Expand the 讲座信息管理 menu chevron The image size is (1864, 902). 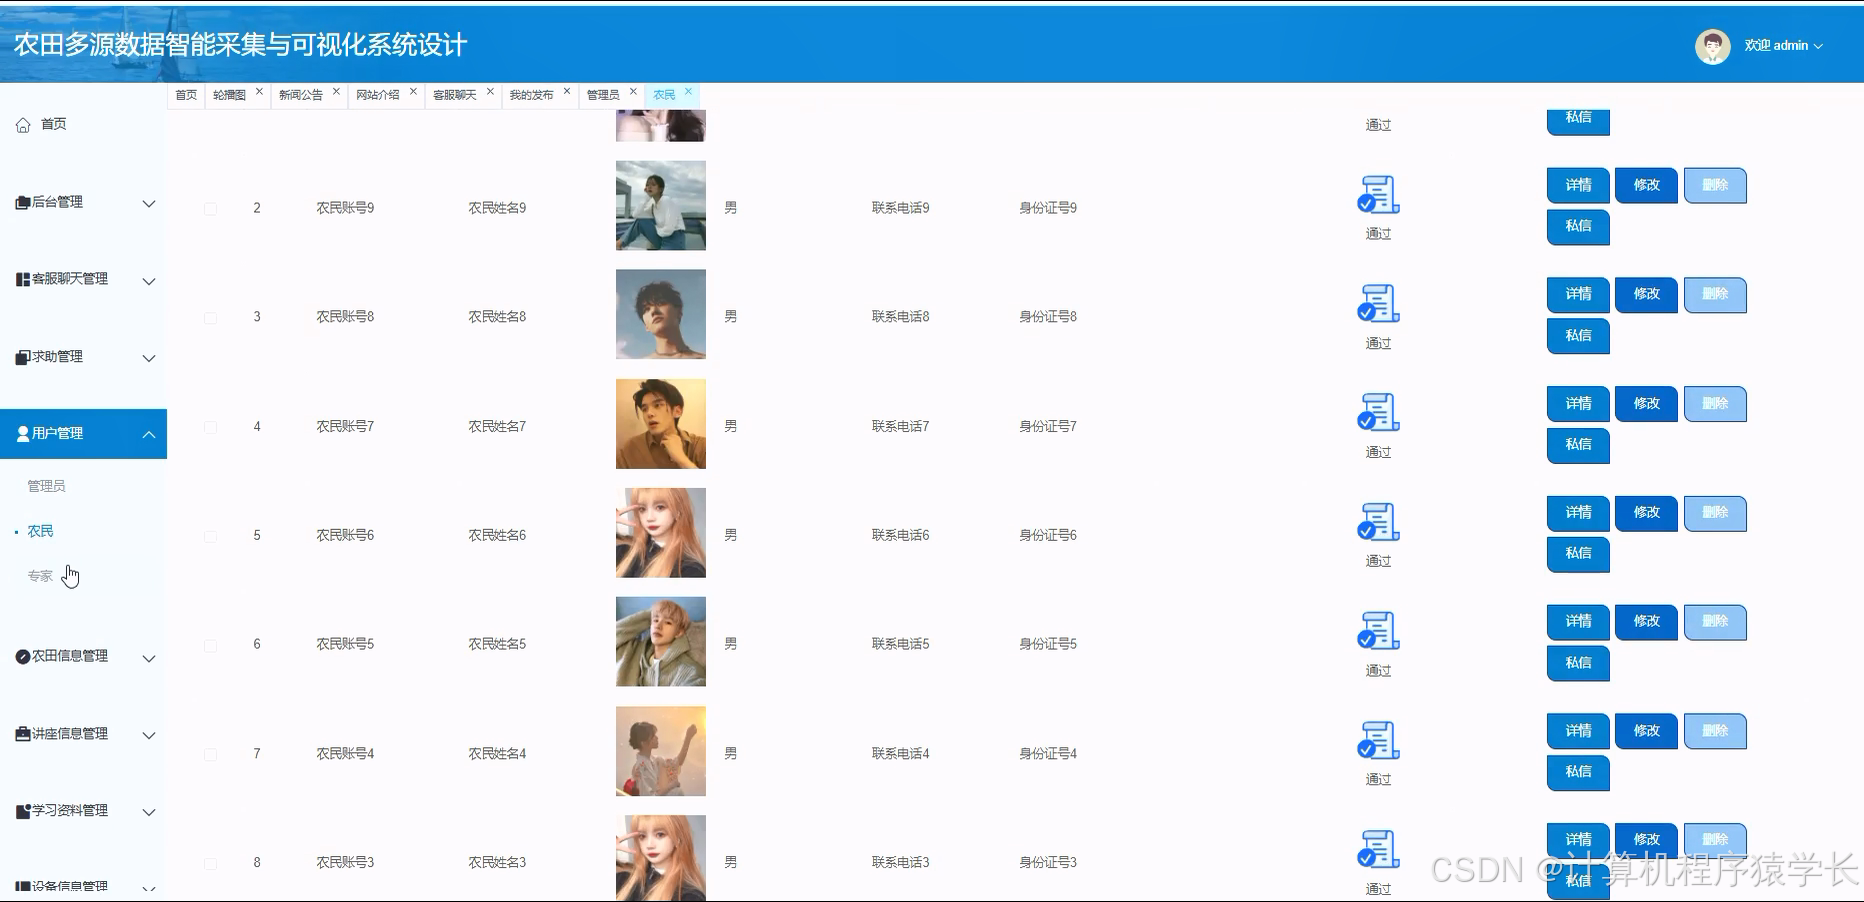(149, 735)
